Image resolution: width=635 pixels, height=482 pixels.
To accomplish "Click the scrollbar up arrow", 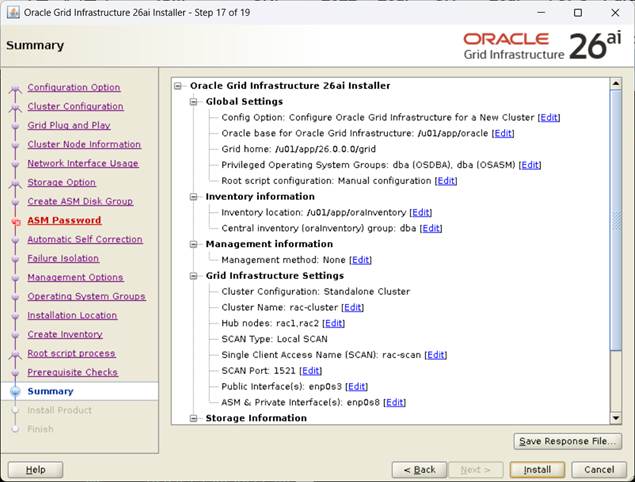I will (616, 84).
